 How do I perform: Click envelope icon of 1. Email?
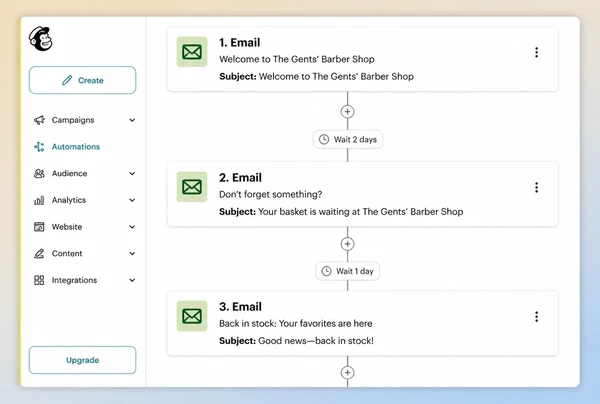[192, 52]
